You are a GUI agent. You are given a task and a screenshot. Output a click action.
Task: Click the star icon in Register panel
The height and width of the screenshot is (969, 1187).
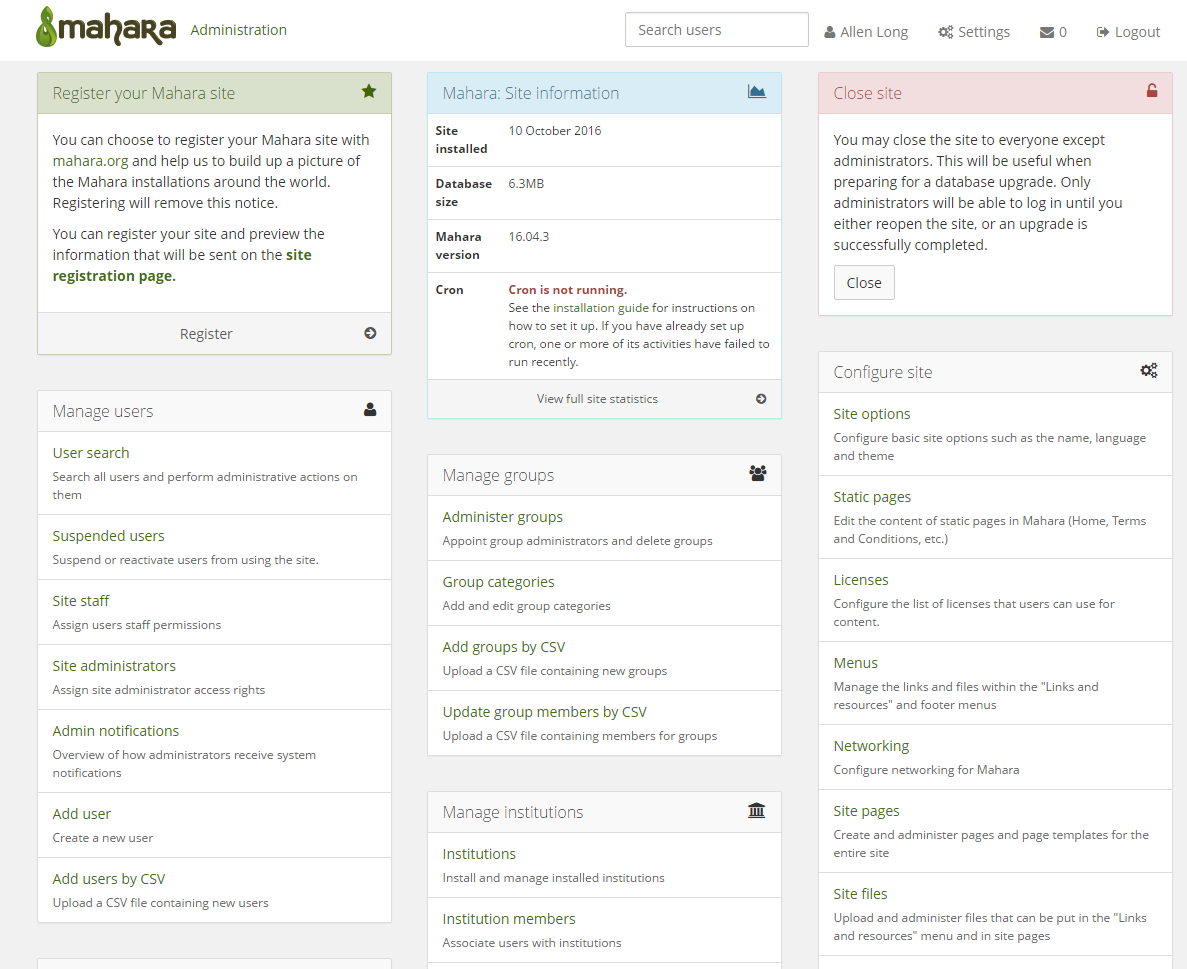pos(369,92)
